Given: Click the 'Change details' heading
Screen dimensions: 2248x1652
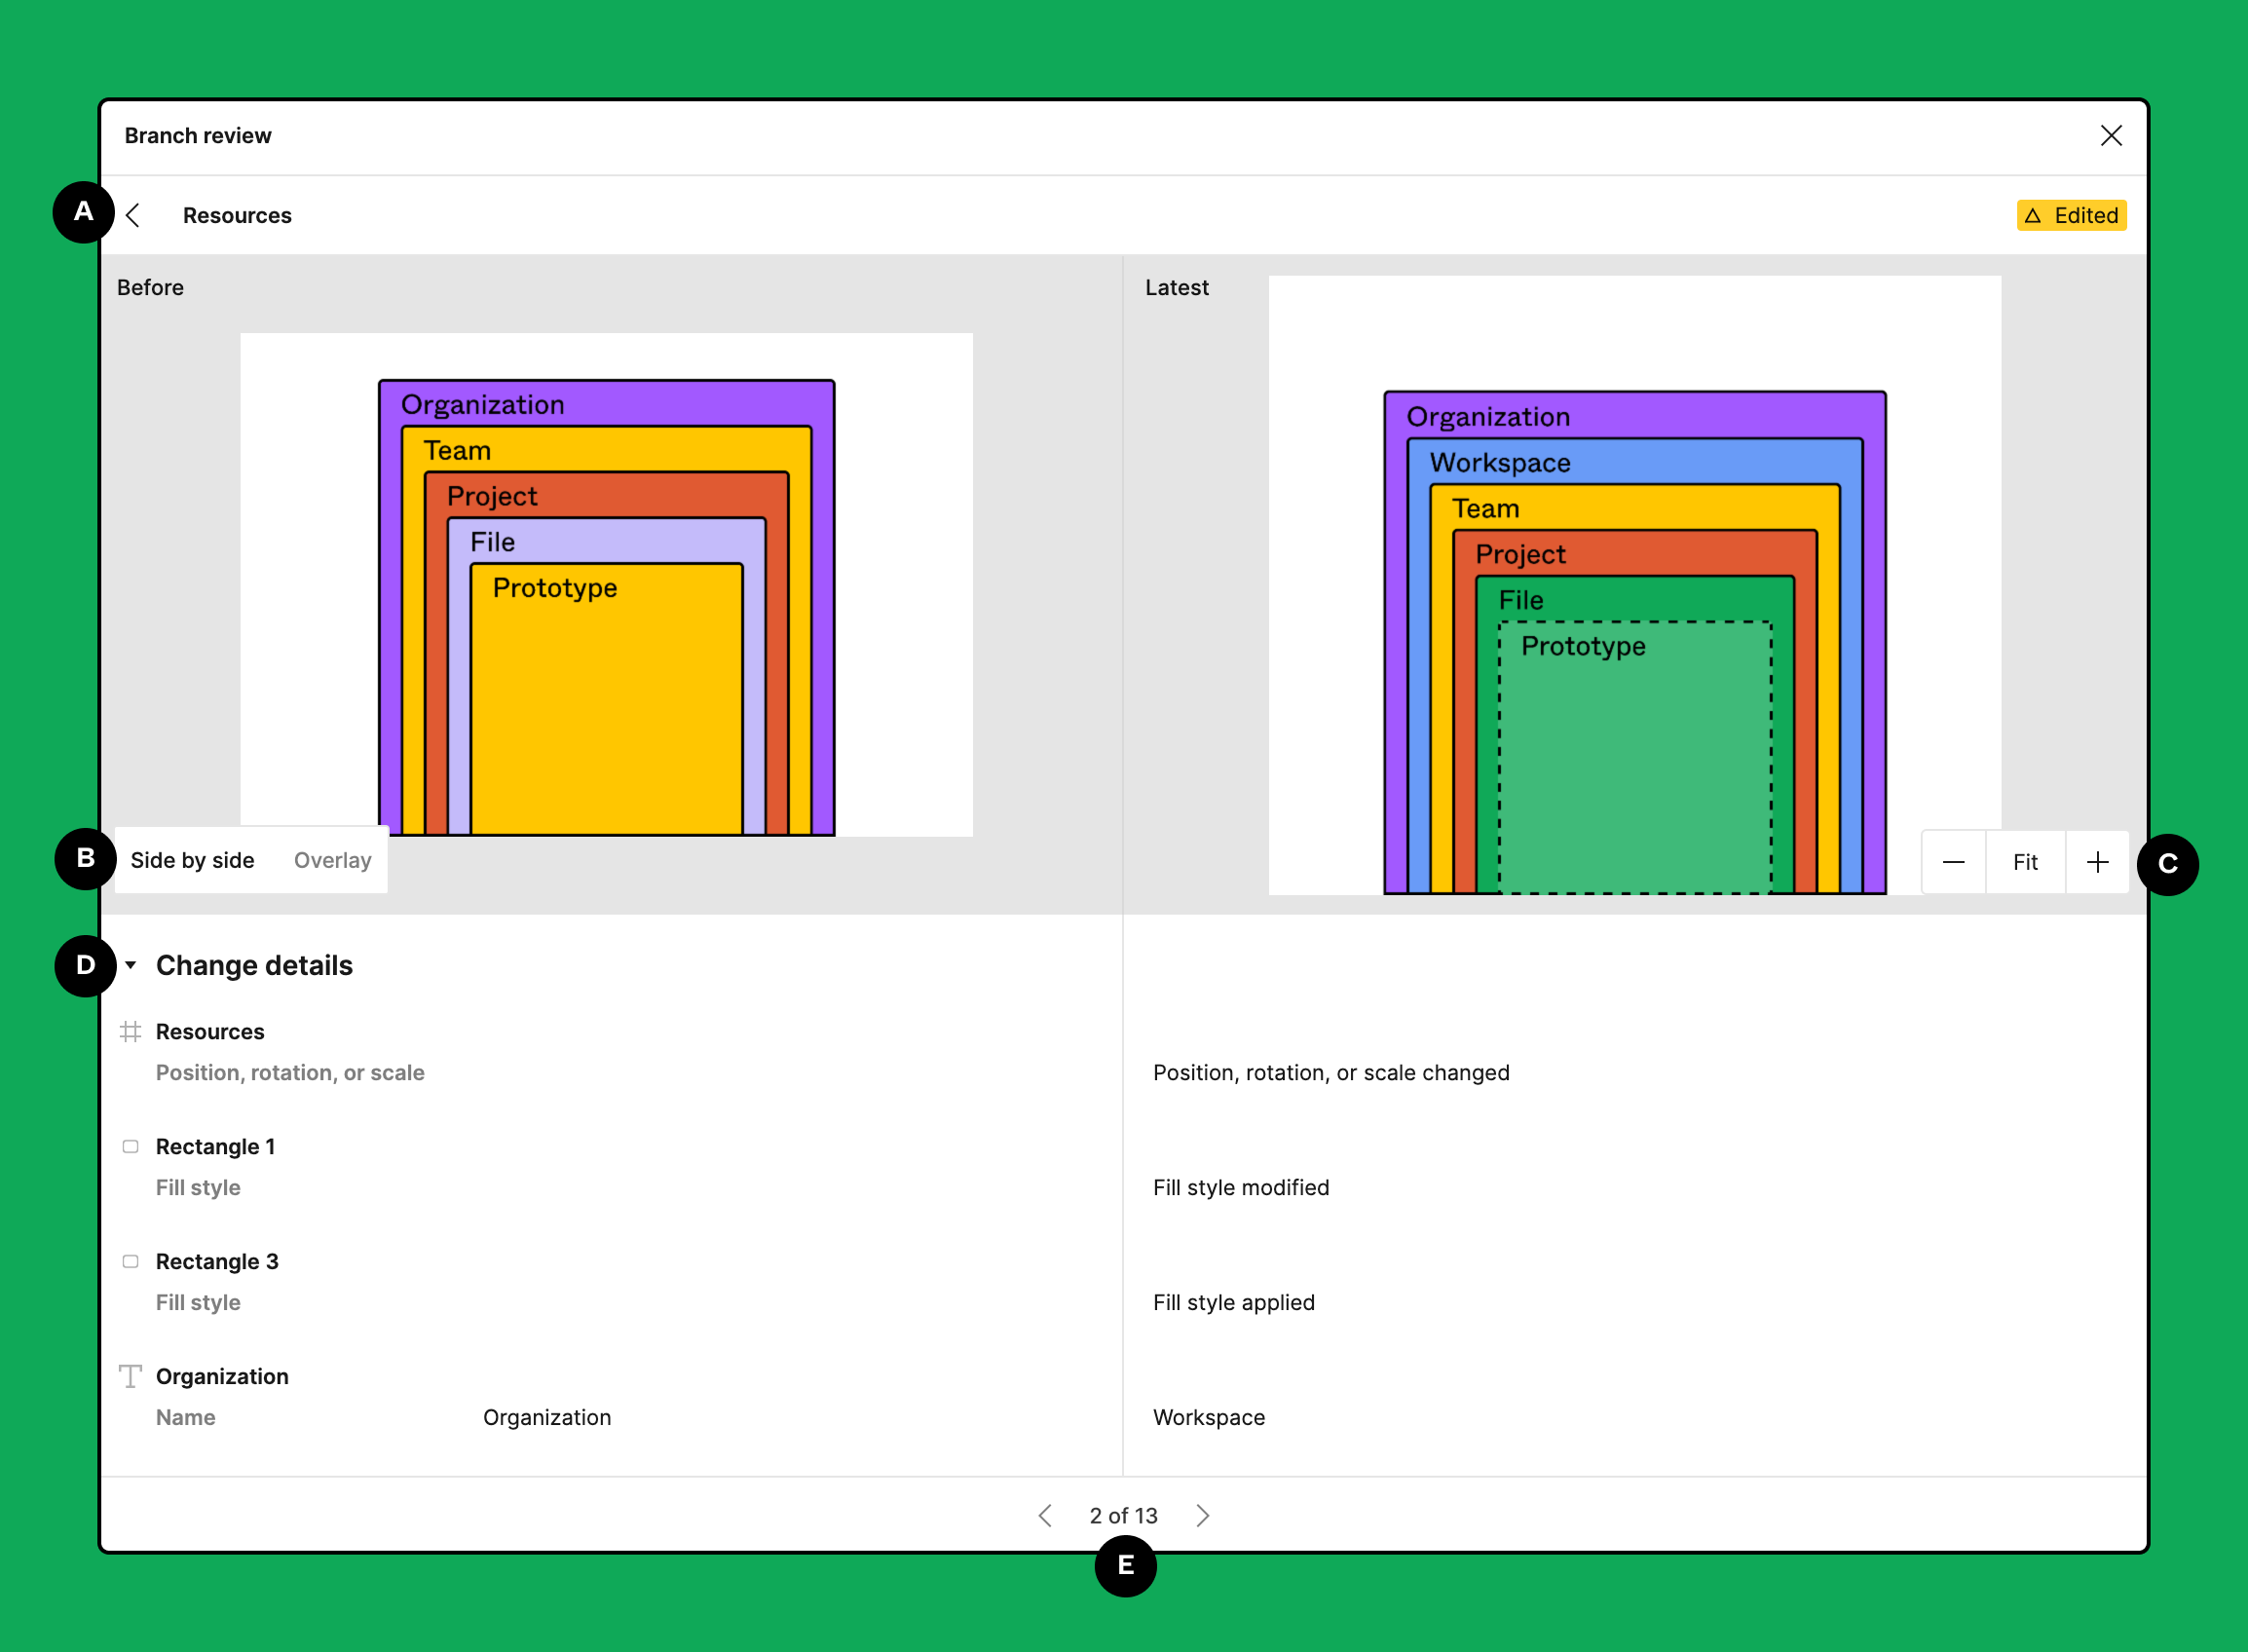Looking at the screenshot, I should 254,965.
